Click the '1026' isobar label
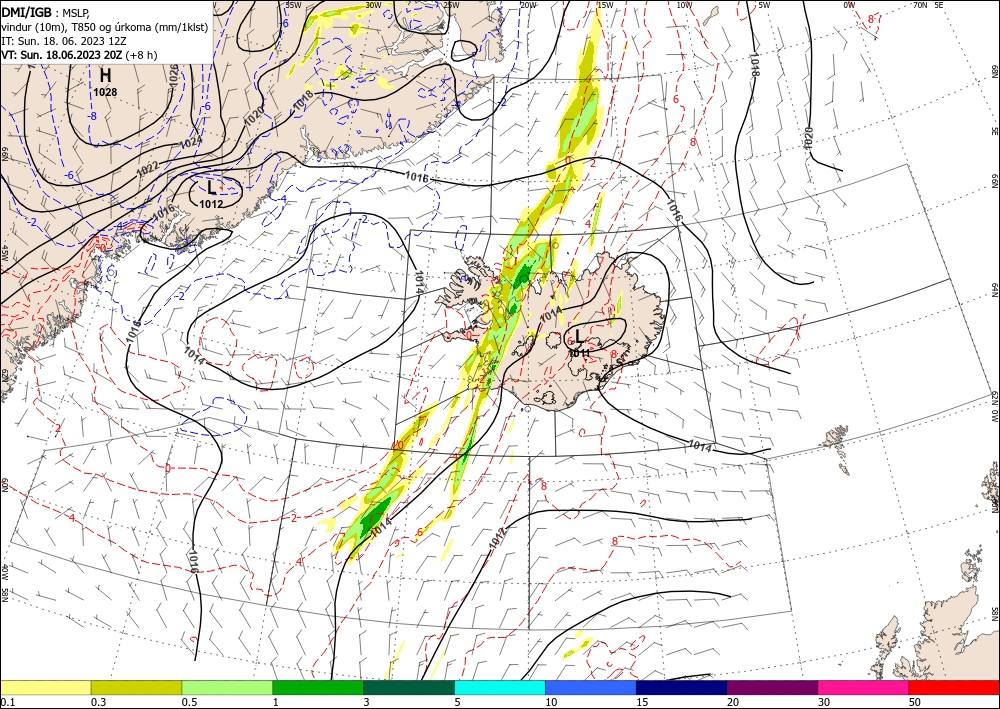1000x709 pixels. click(173, 75)
